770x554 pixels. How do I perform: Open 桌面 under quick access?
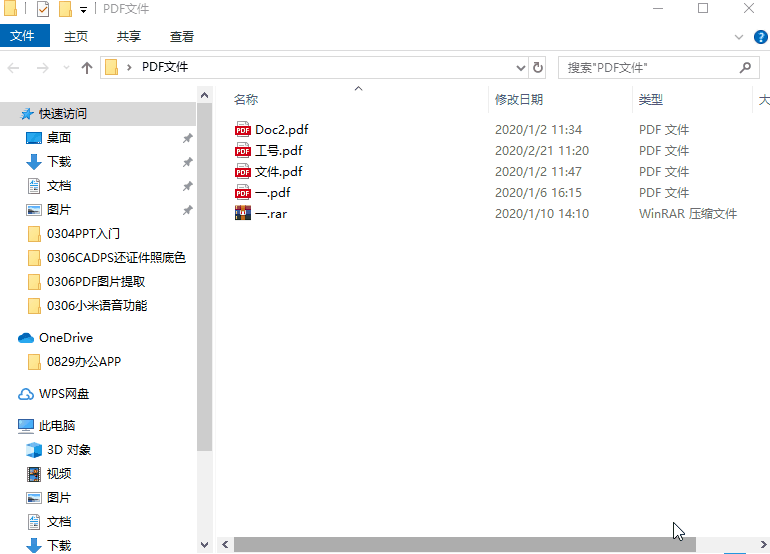(x=59, y=138)
